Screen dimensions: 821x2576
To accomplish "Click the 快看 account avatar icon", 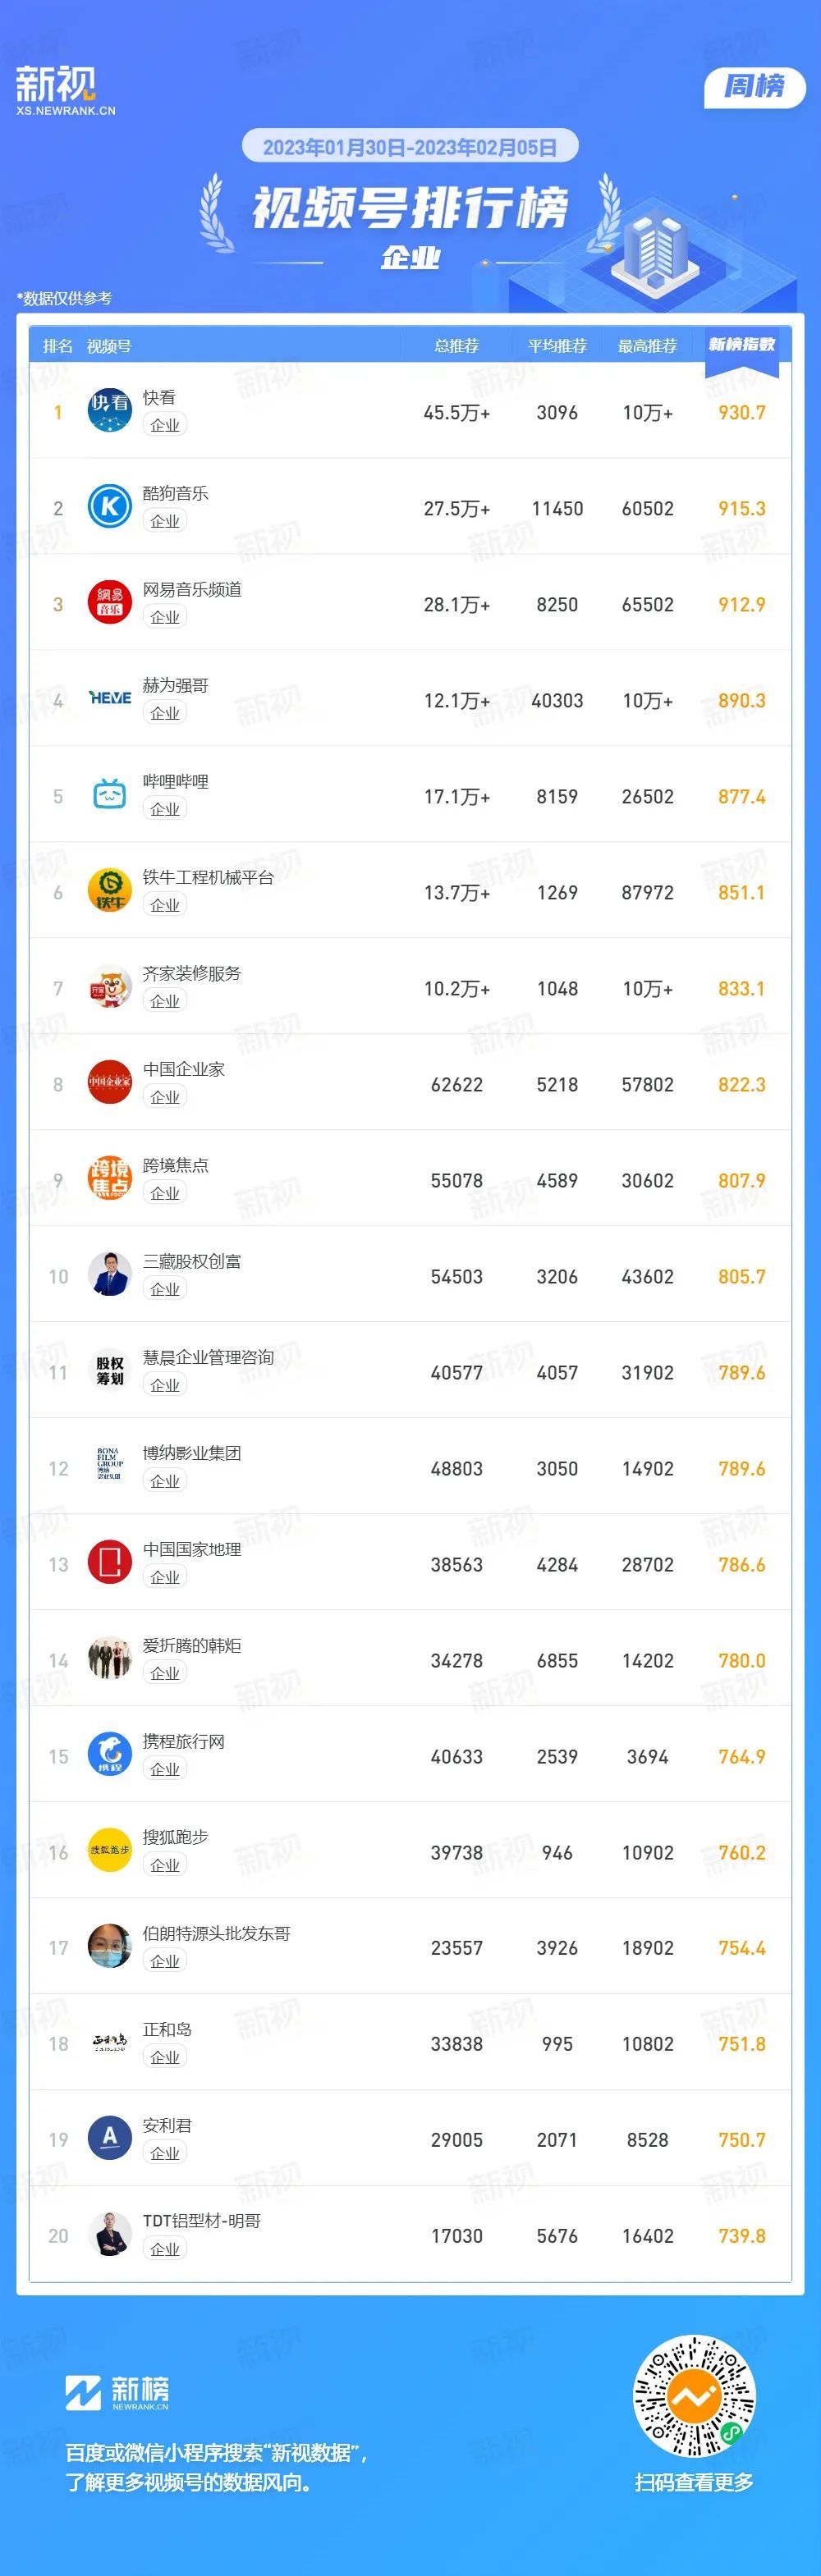I will 110,410.
